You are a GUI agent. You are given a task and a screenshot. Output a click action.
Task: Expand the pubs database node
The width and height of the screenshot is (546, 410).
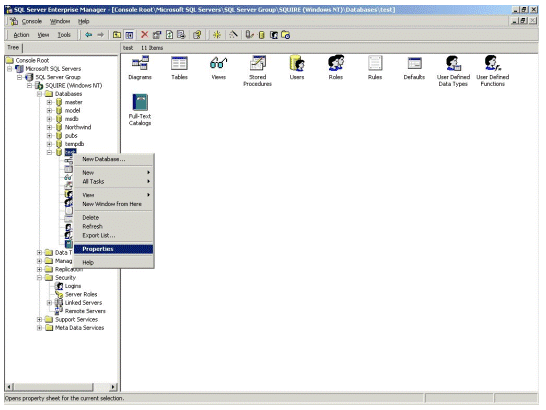click(x=49, y=136)
